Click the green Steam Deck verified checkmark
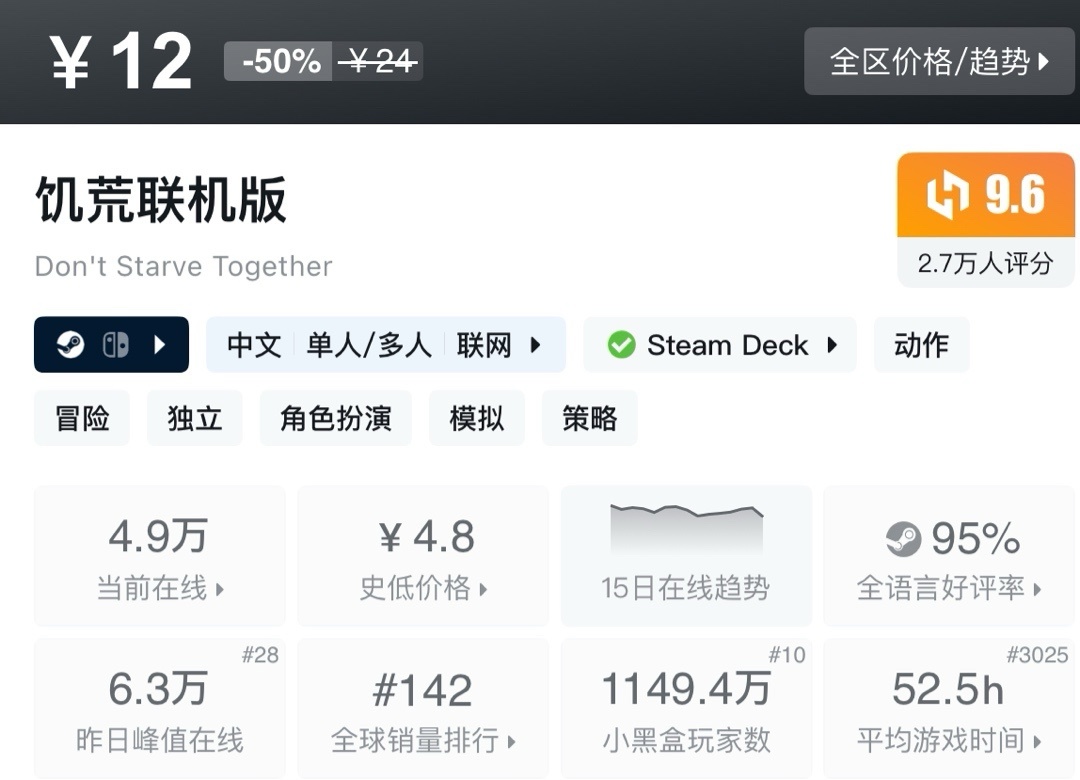1080x780 pixels. (621, 345)
